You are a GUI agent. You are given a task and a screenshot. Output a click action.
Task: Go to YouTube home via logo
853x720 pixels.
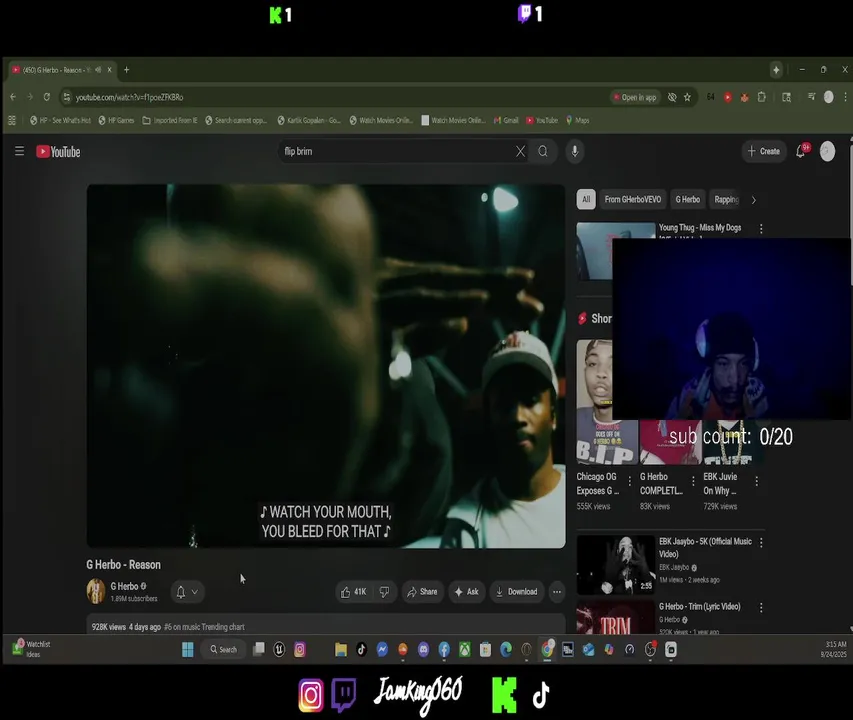click(58, 152)
